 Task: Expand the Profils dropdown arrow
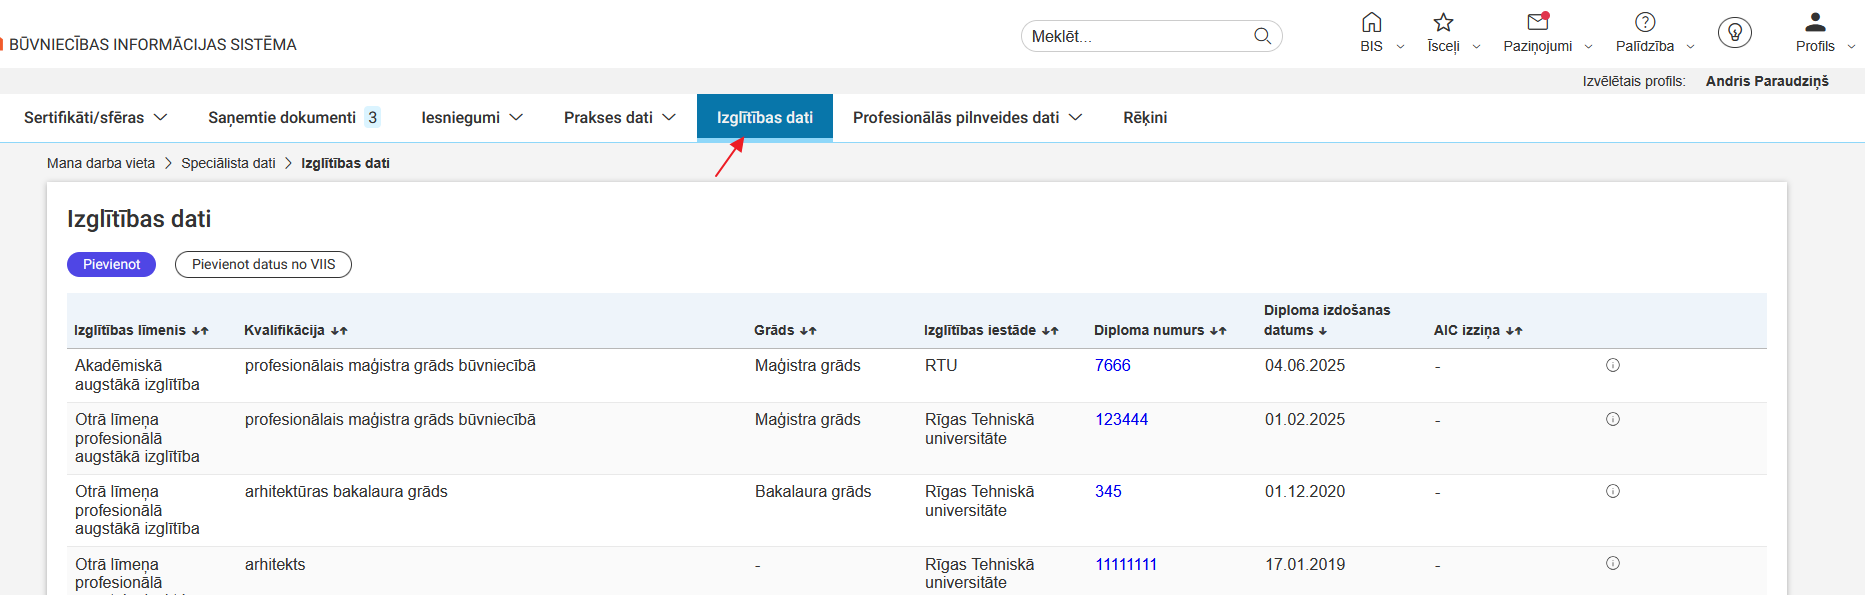(x=1851, y=47)
